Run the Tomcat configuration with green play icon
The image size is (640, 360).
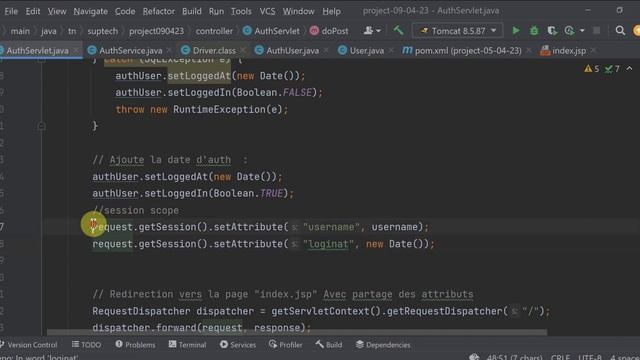(516, 31)
